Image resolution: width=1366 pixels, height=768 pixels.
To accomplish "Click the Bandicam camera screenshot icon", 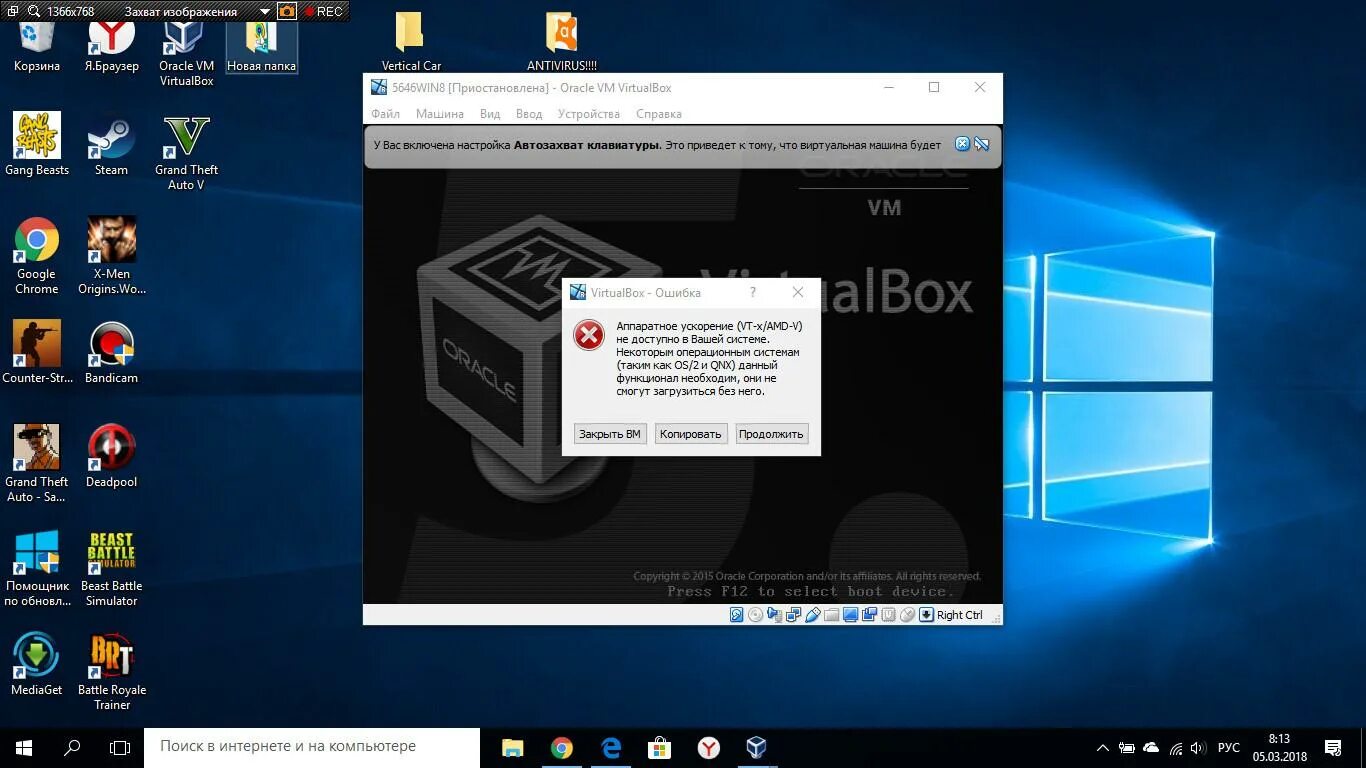I will pyautogui.click(x=287, y=11).
